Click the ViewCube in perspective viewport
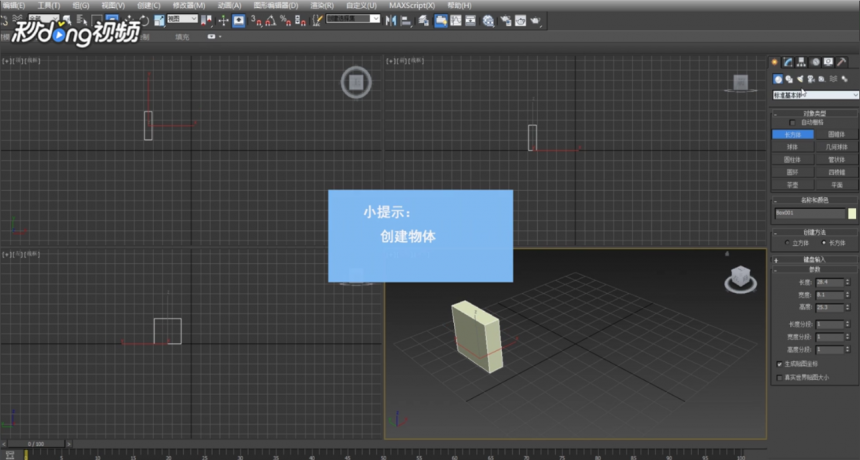860x460 pixels. (740, 278)
